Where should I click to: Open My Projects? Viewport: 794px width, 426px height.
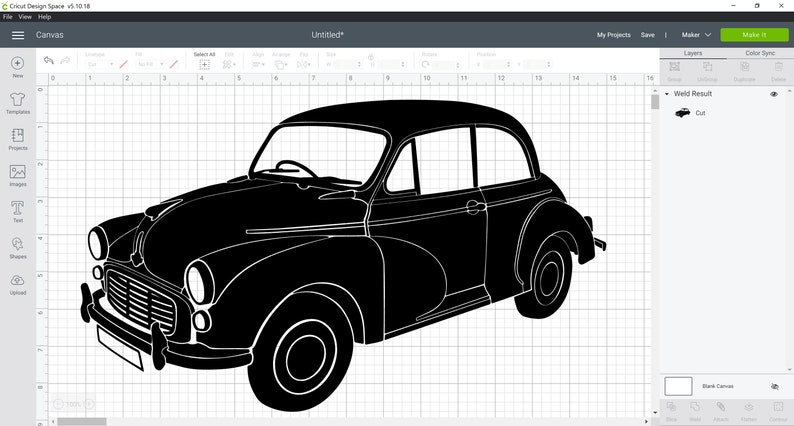(x=614, y=35)
